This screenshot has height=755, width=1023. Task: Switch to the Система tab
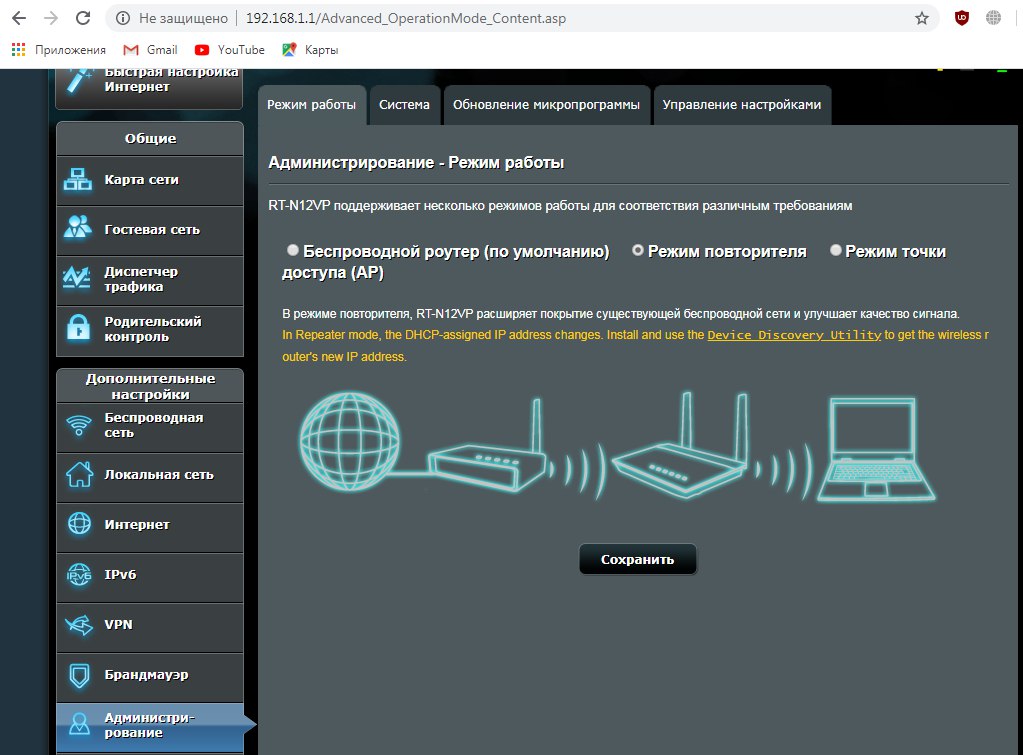(405, 105)
